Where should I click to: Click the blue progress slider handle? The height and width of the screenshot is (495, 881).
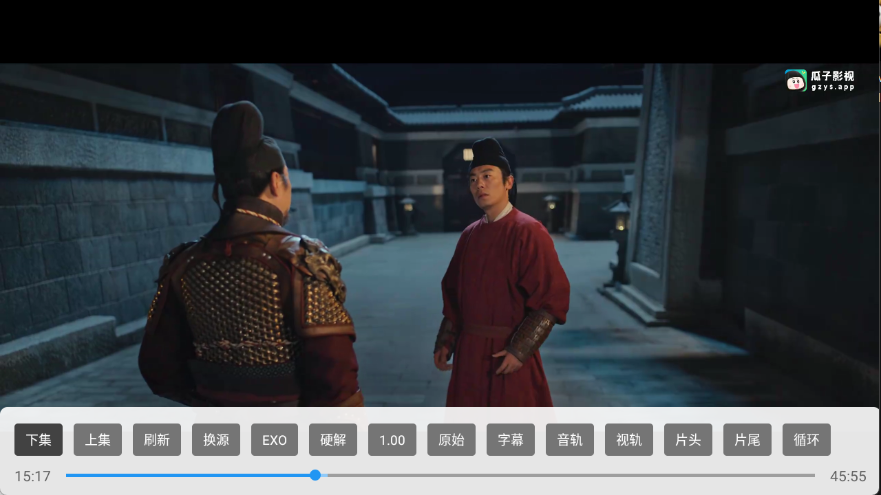[315, 475]
